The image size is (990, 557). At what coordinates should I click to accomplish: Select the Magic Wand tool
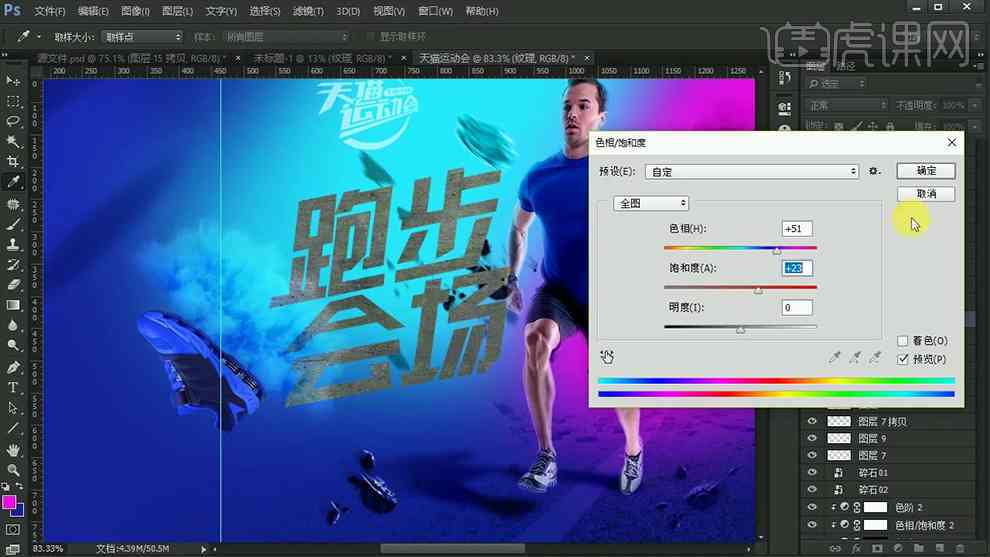pyautogui.click(x=13, y=141)
